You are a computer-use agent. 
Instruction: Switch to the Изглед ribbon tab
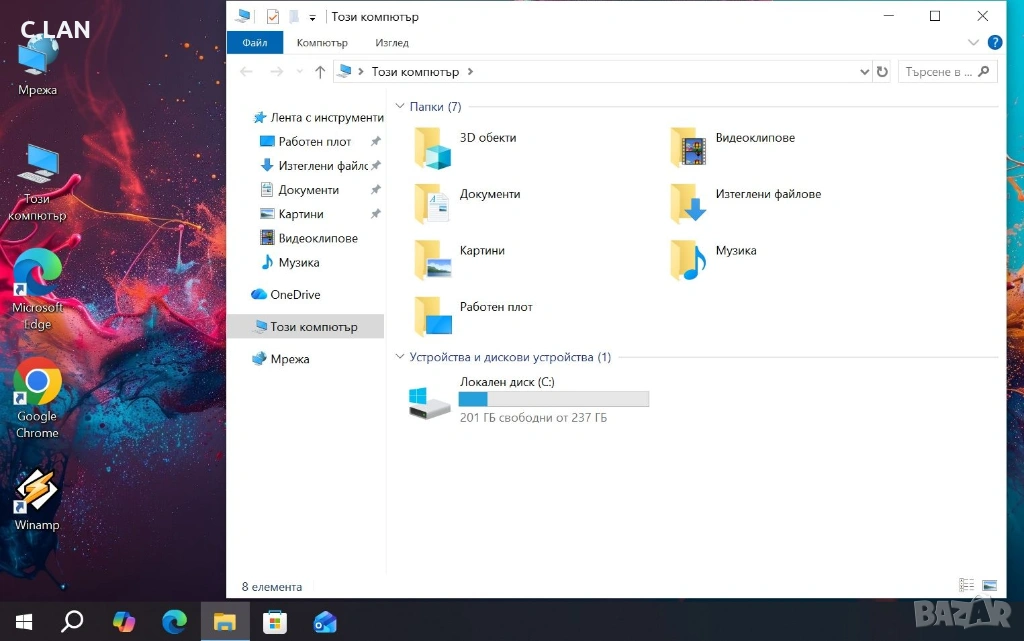click(392, 43)
